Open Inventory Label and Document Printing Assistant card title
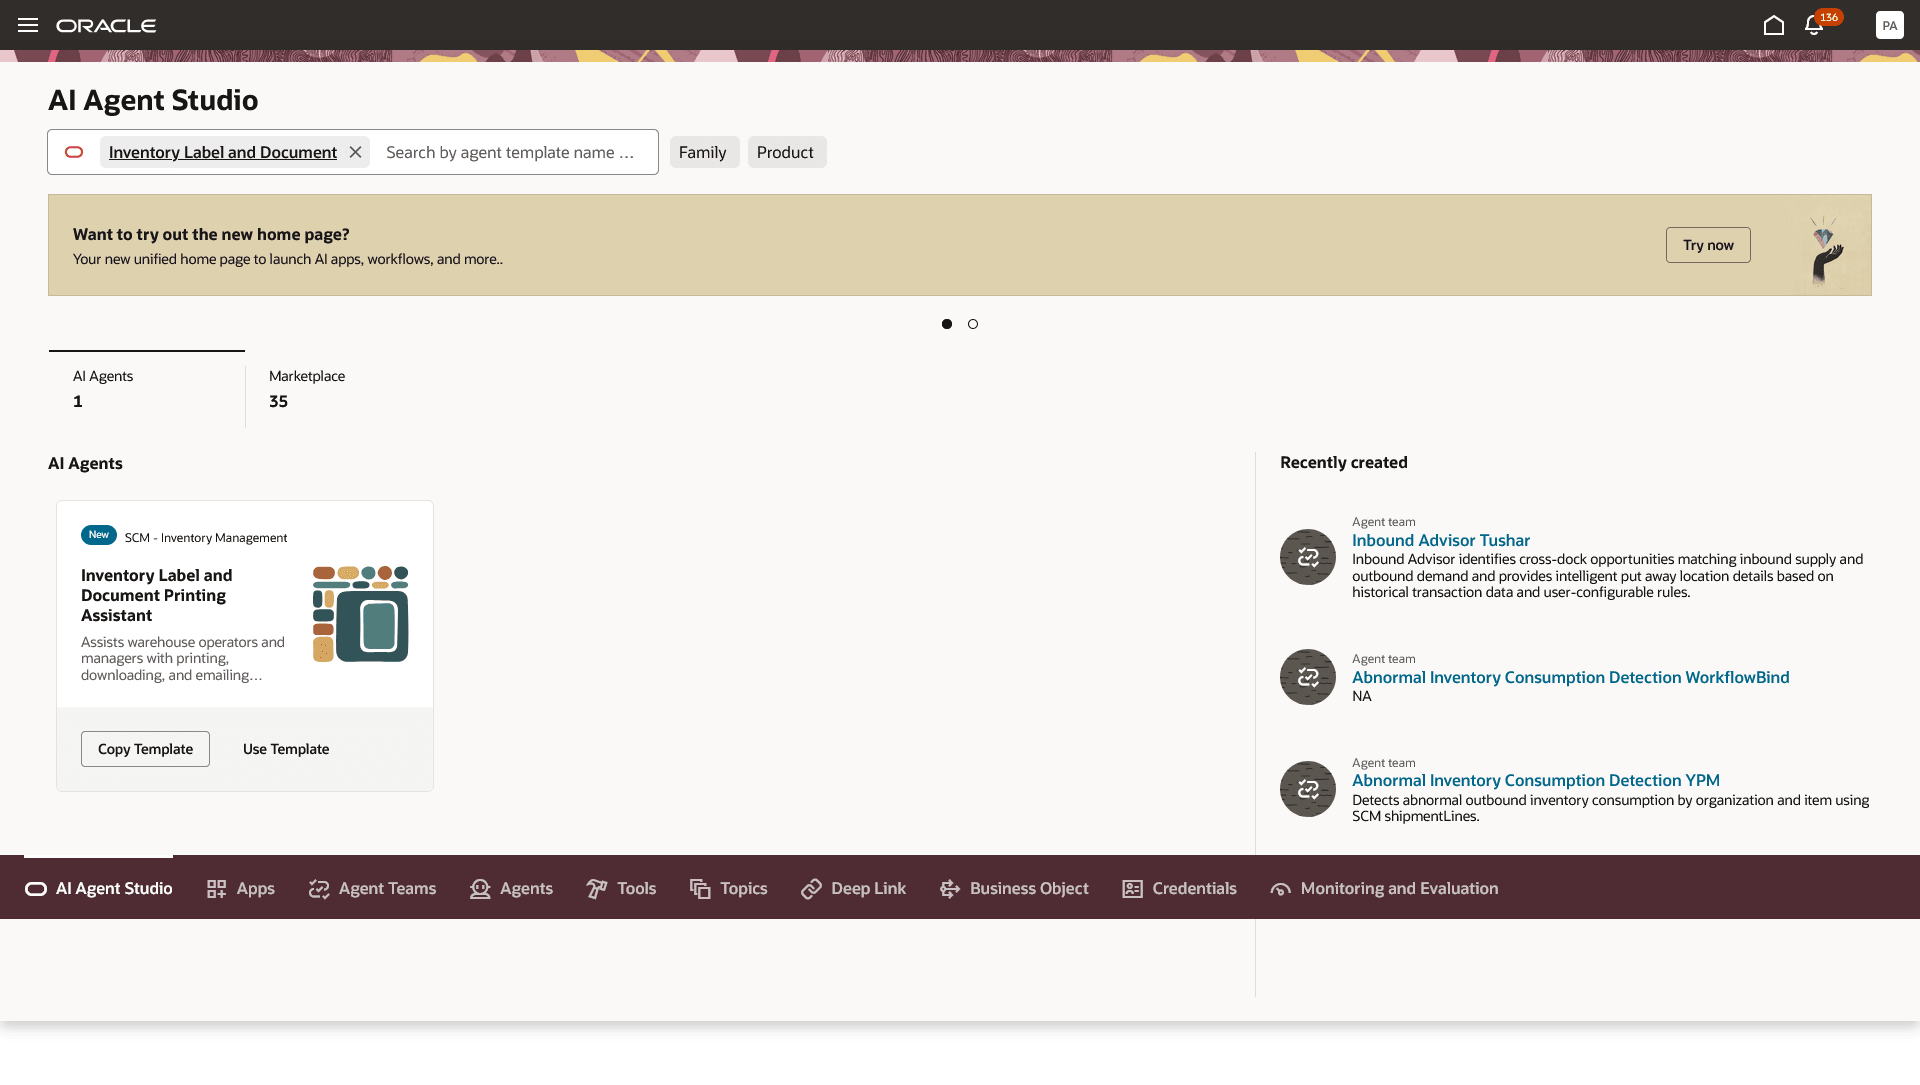Screen dimensions: 1920x1085 click(x=157, y=595)
